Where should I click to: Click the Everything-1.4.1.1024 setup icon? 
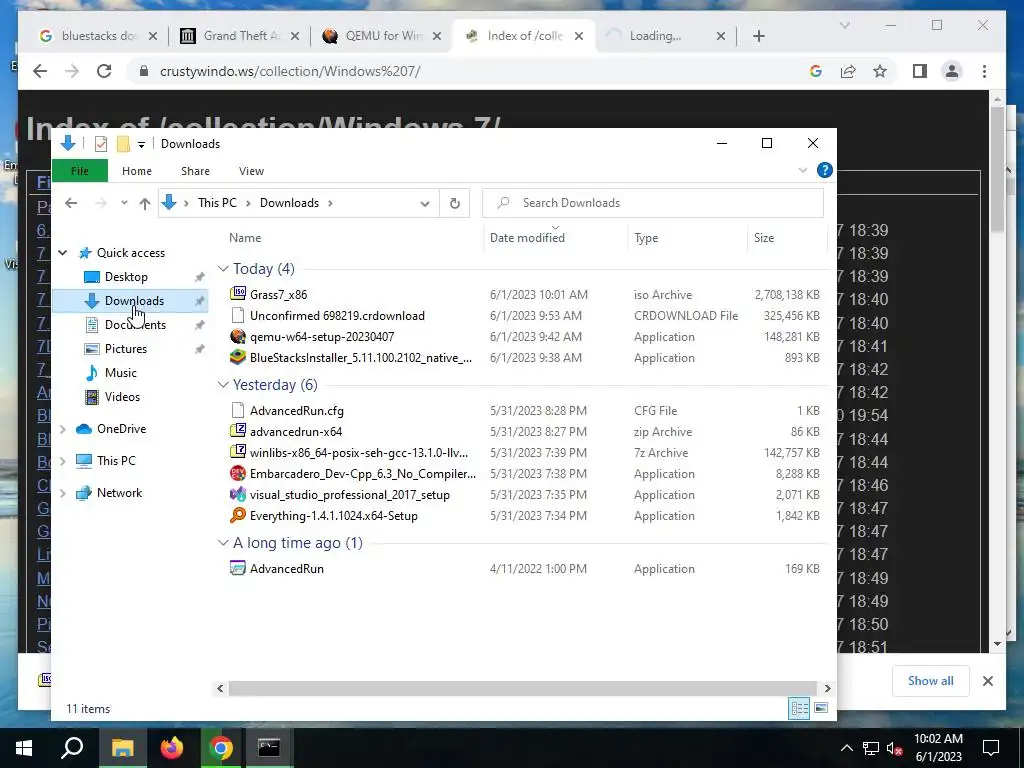[238, 515]
